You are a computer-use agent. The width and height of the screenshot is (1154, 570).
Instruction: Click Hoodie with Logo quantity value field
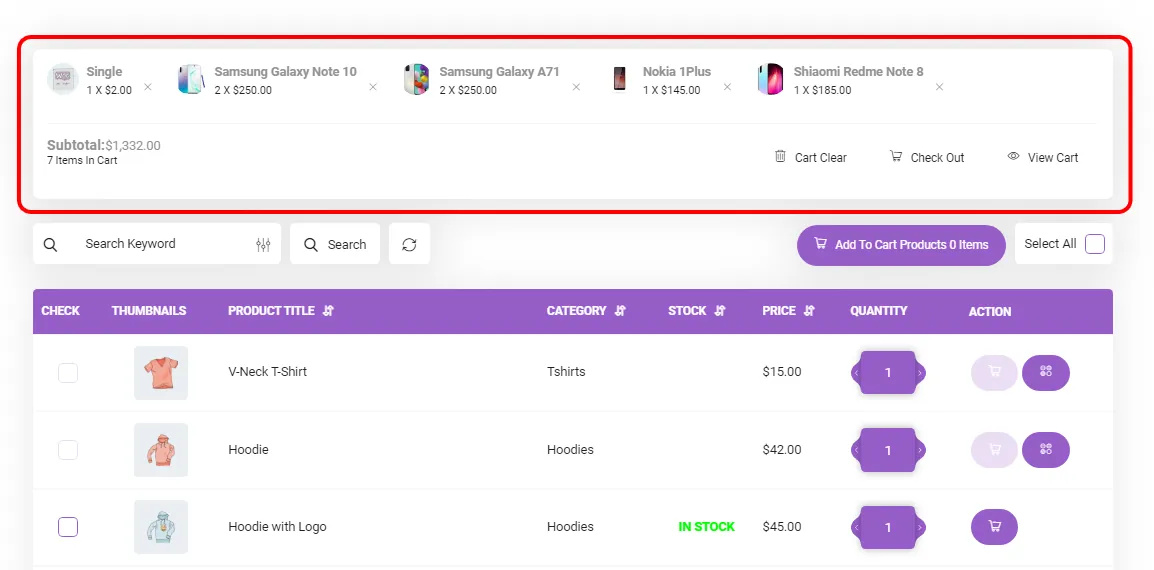(x=888, y=527)
